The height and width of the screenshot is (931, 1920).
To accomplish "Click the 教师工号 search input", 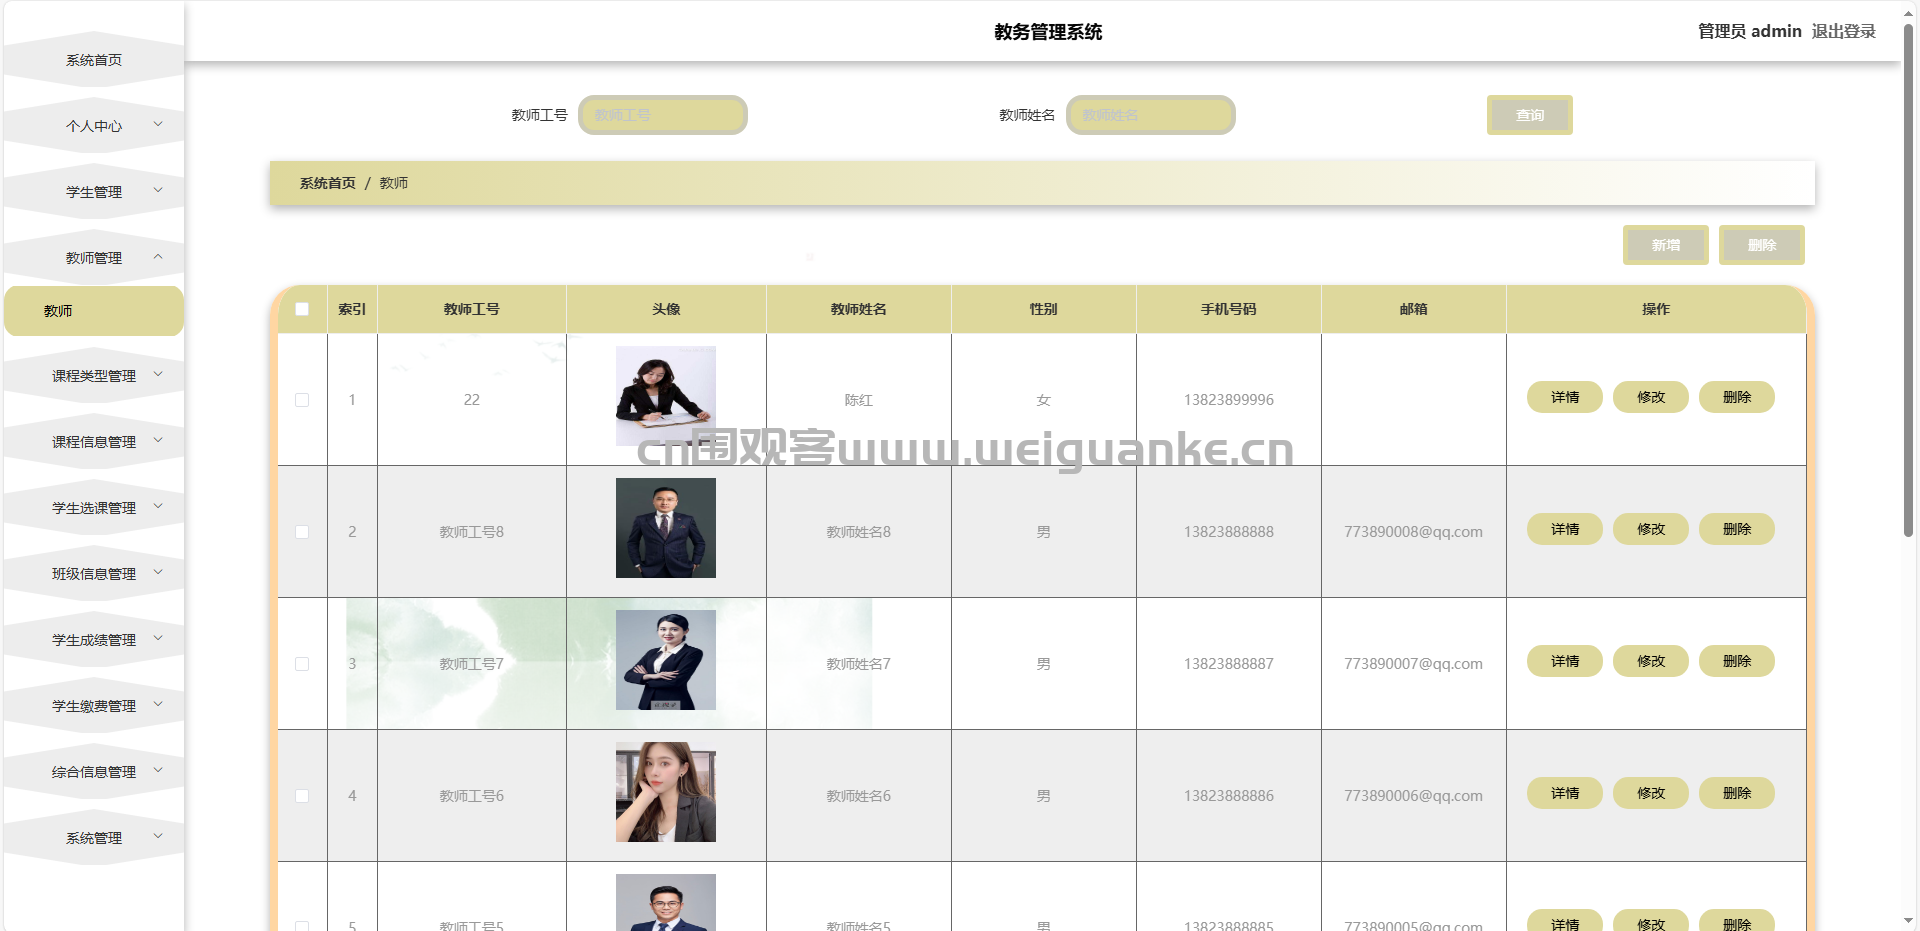I will pyautogui.click(x=663, y=115).
